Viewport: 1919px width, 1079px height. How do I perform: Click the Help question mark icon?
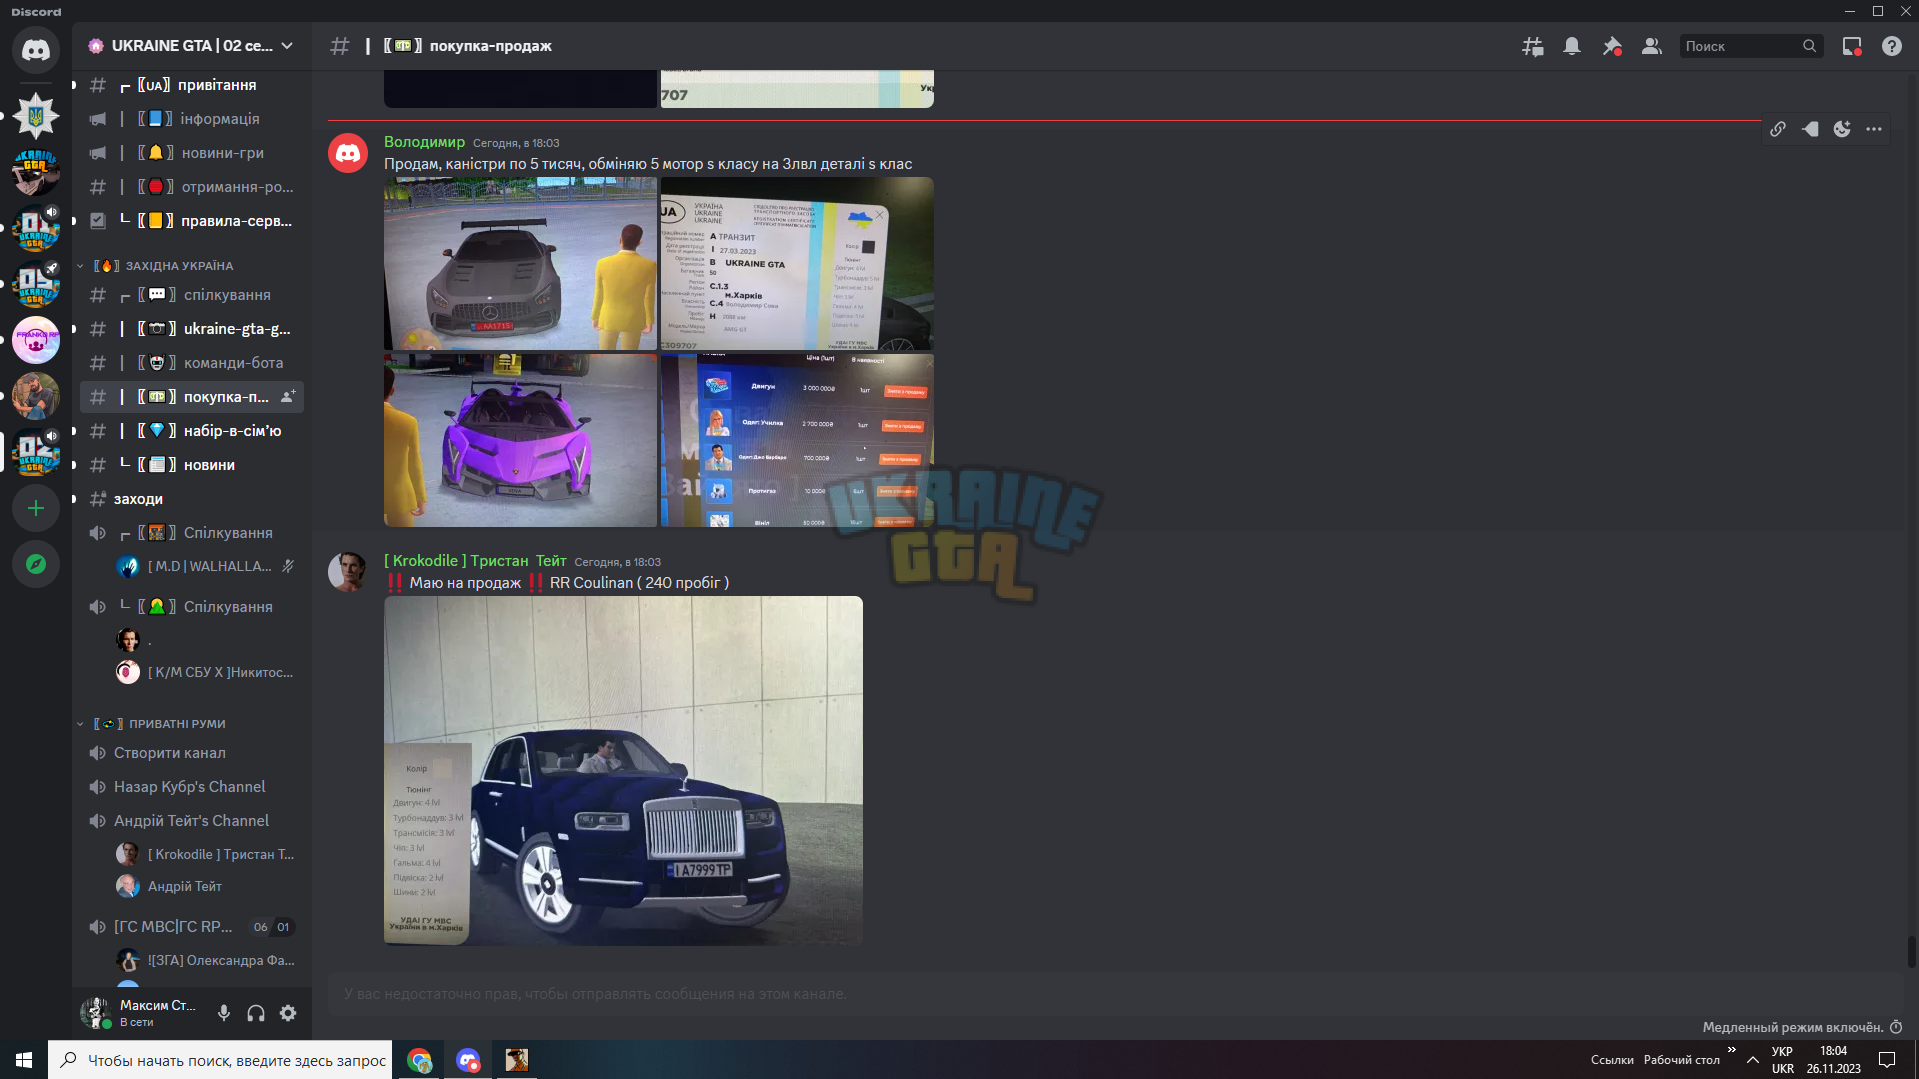click(1892, 46)
